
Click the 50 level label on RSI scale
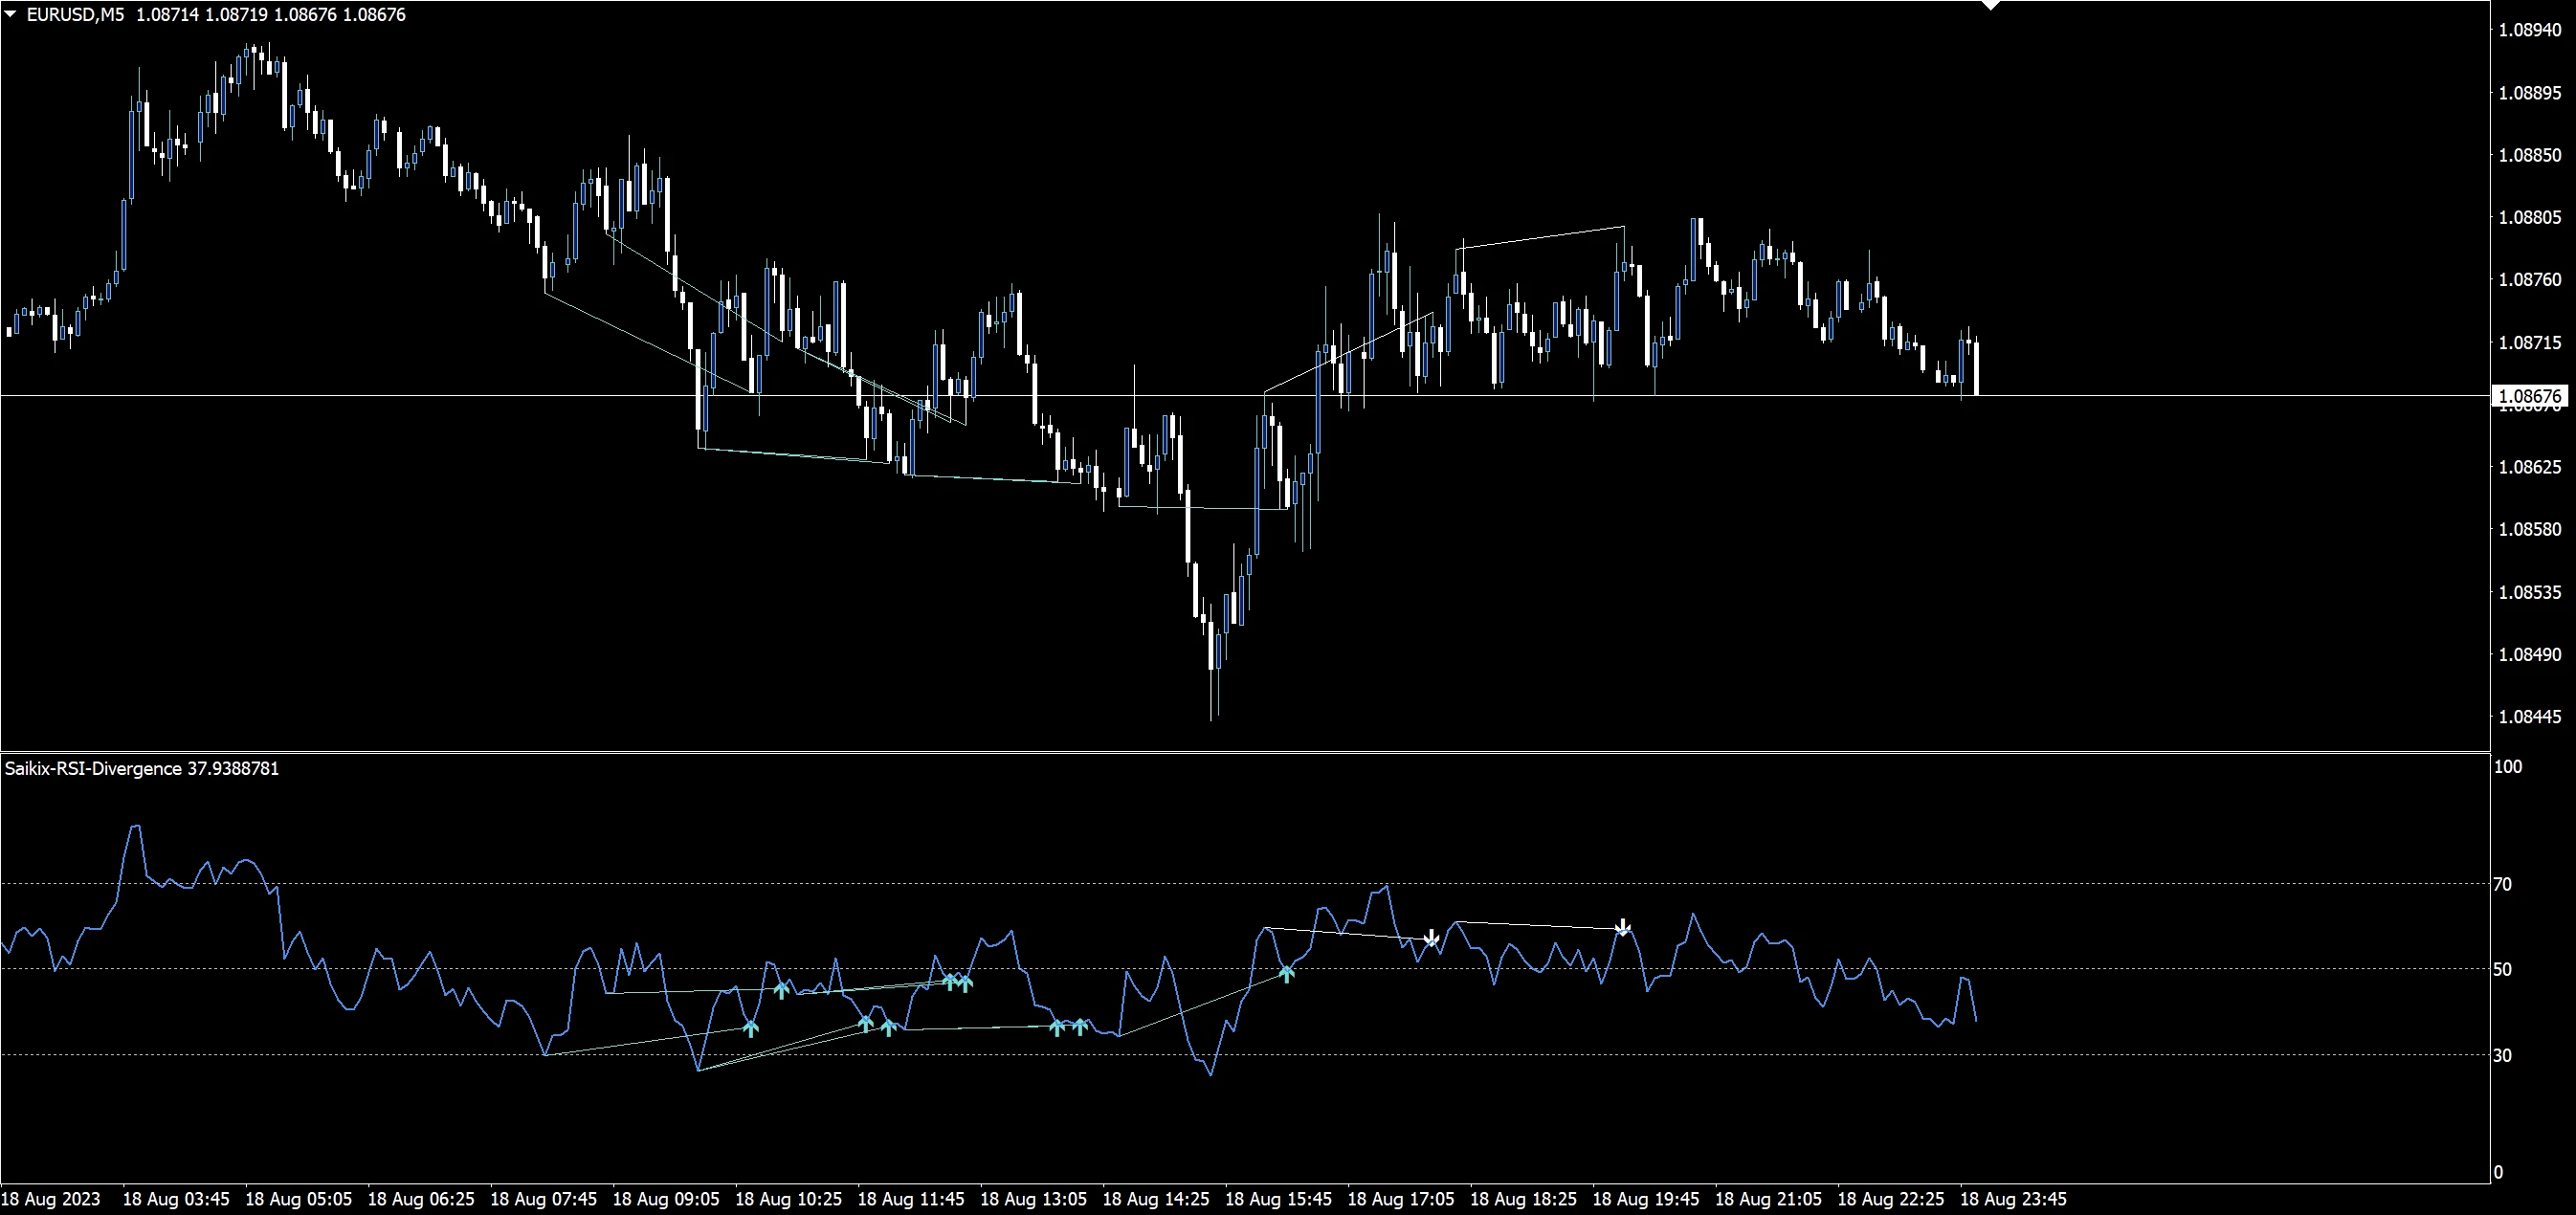[2502, 969]
